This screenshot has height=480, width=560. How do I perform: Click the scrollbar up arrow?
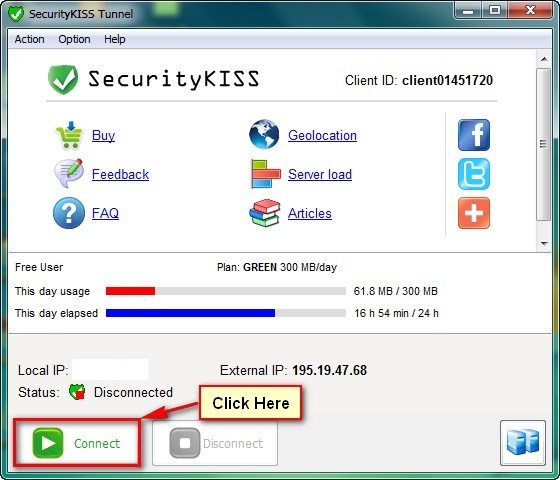pyautogui.click(x=544, y=59)
